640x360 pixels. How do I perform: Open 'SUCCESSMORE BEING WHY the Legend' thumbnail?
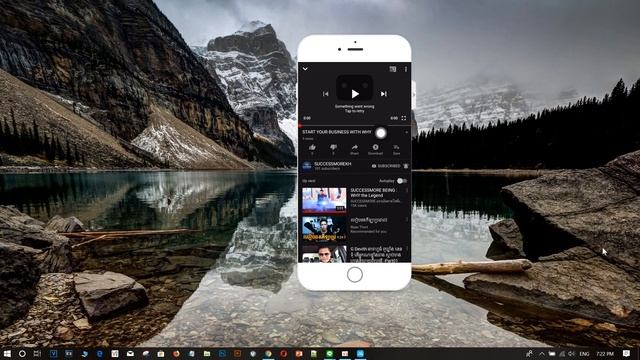(324, 200)
